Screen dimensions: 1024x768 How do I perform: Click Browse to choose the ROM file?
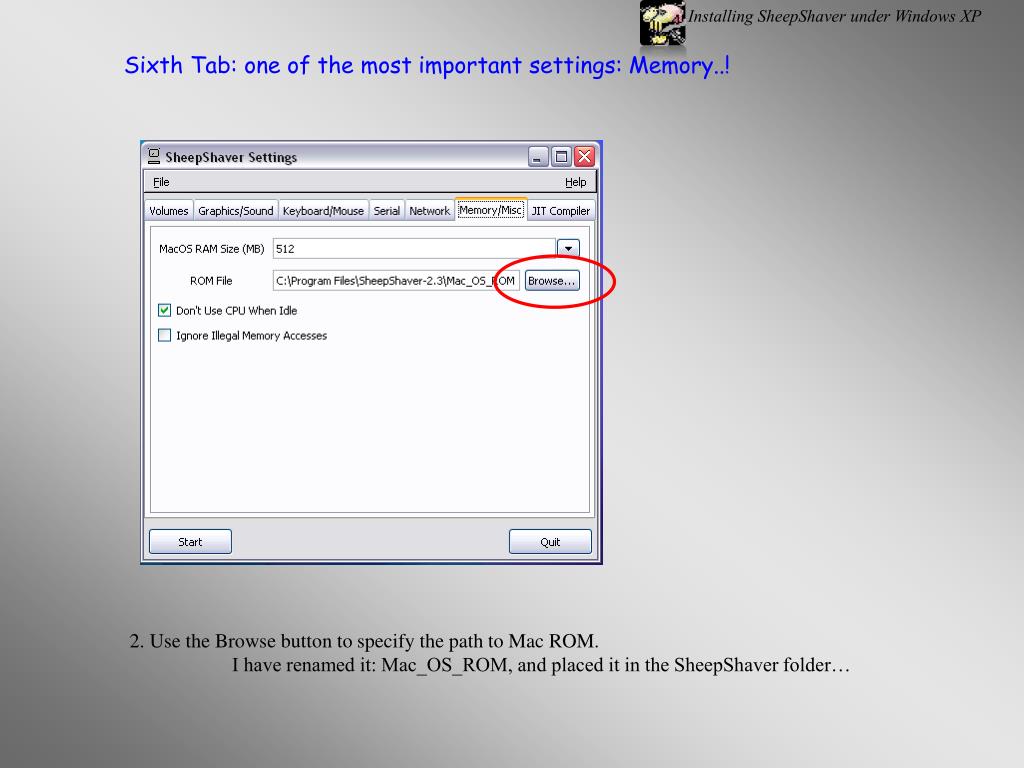552,281
